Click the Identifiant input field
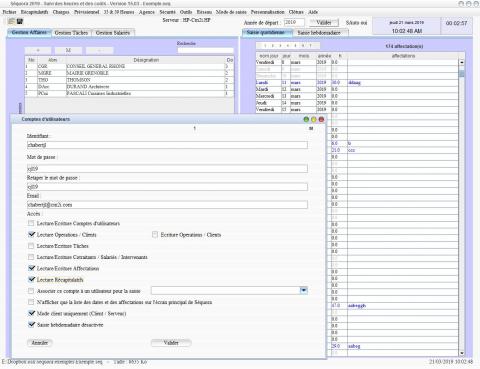The height and width of the screenshot is (369, 480). tap(167, 145)
